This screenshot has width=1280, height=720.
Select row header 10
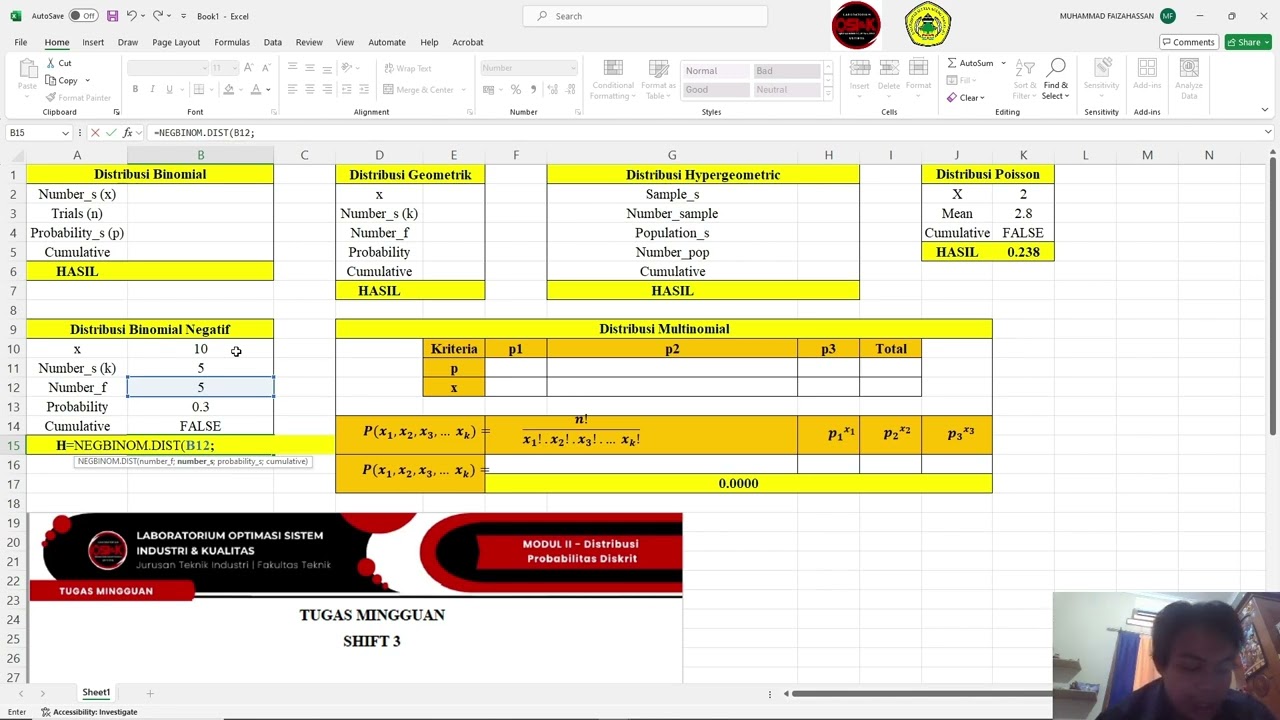pyautogui.click(x=14, y=349)
